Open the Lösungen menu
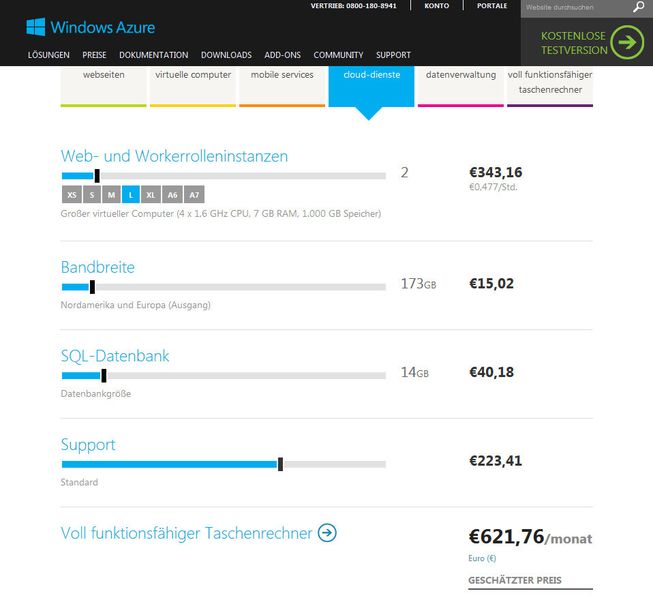The height and width of the screenshot is (600, 653). click(49, 55)
